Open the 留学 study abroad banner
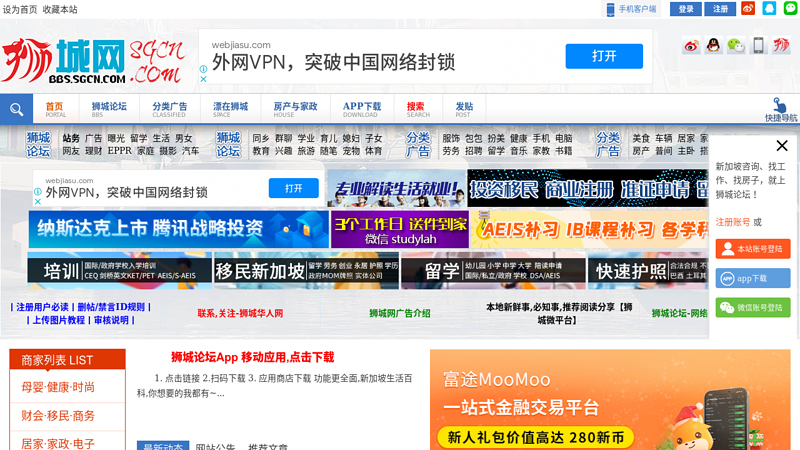This screenshot has height=450, width=800. (493, 270)
